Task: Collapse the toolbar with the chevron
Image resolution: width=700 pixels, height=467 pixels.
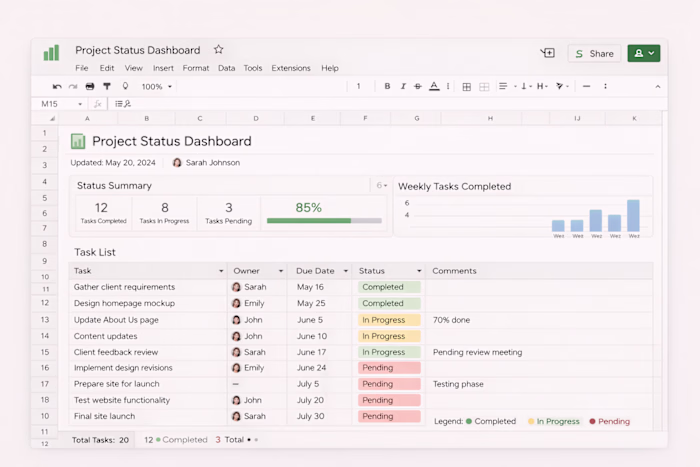Action: 658,87
